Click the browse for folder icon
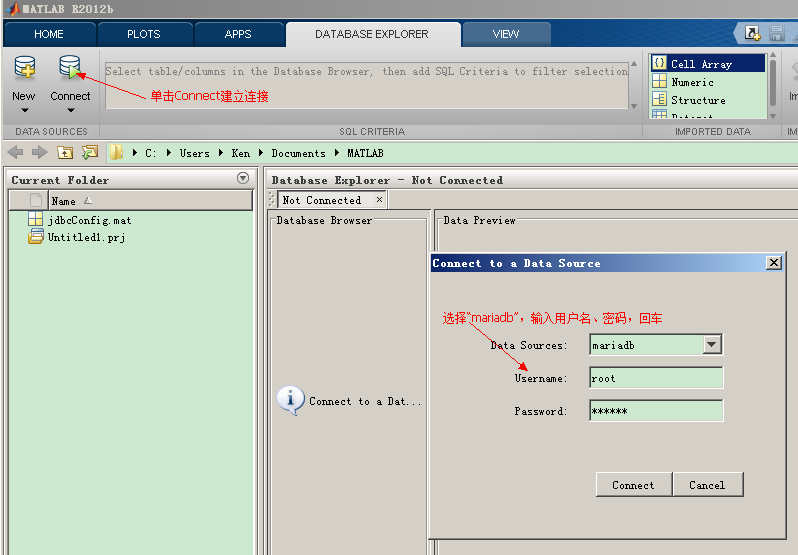The image size is (798, 555). (90, 152)
